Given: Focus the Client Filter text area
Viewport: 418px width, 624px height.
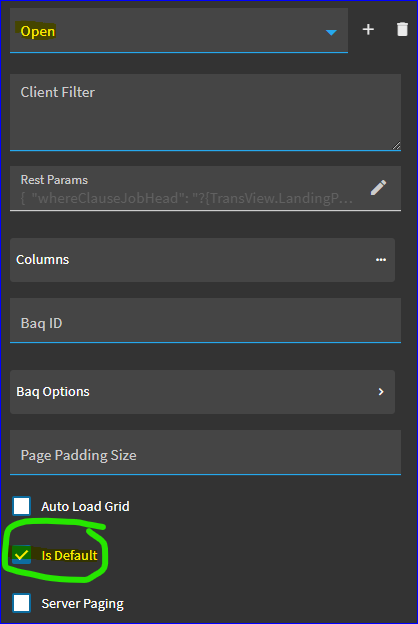Looking at the screenshot, I should [x=205, y=112].
